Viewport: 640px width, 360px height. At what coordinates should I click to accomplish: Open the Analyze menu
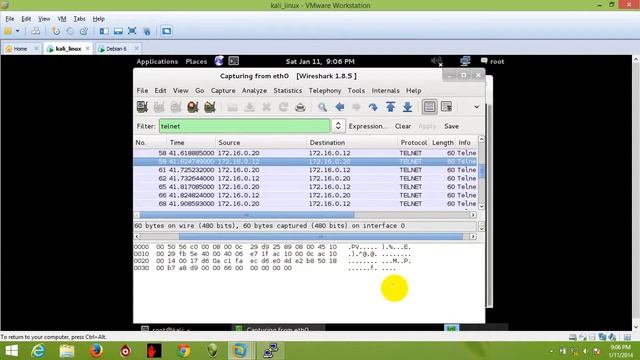[254, 91]
